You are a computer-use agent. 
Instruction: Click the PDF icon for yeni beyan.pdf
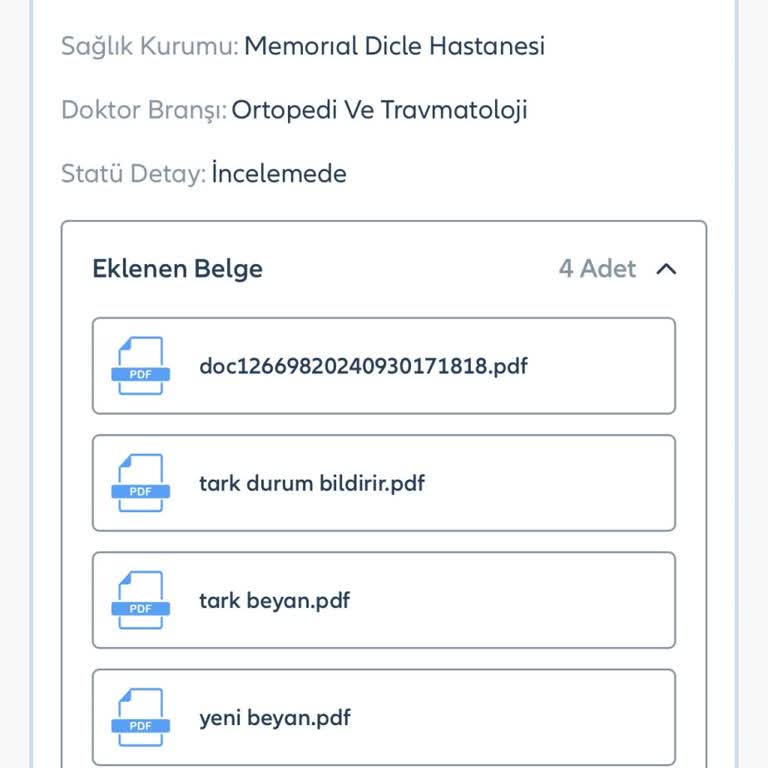[x=141, y=718]
